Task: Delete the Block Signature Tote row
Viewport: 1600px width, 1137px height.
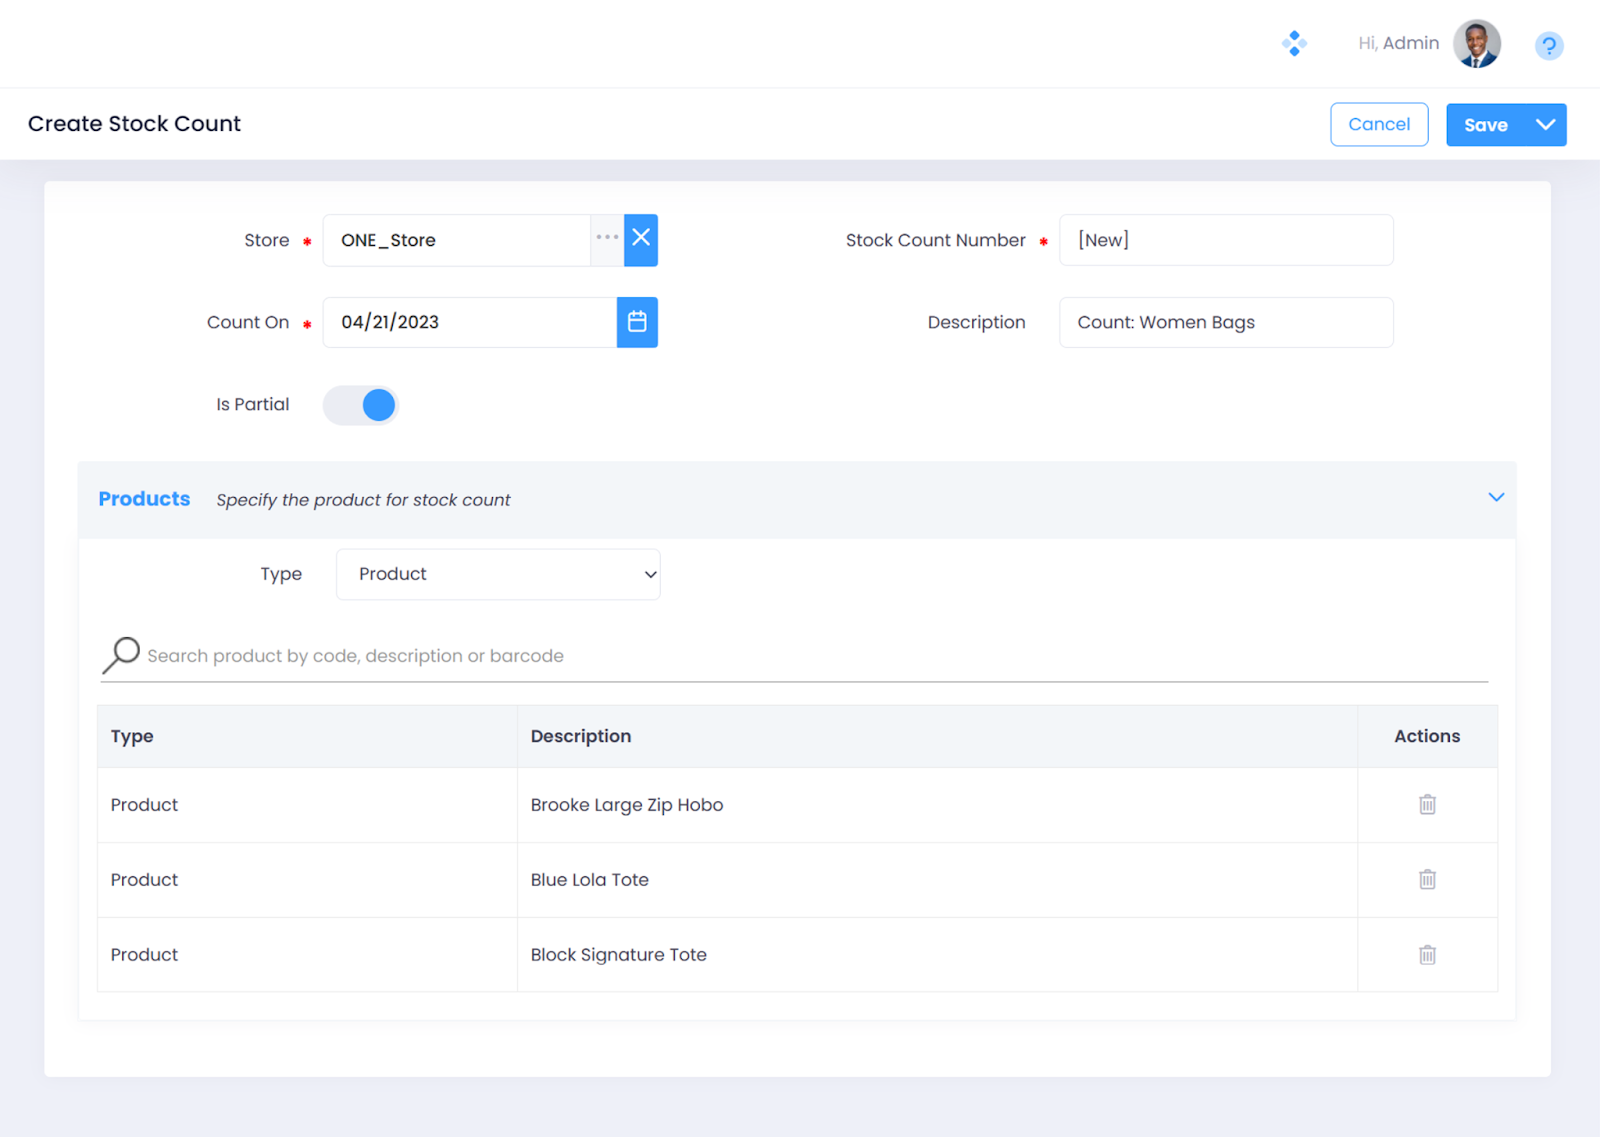Action: tap(1427, 955)
